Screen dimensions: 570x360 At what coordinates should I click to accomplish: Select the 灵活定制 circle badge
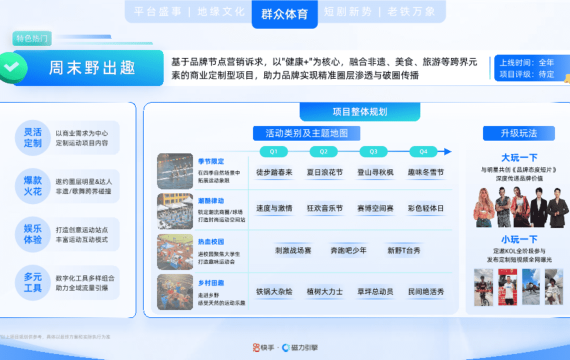[33, 138]
